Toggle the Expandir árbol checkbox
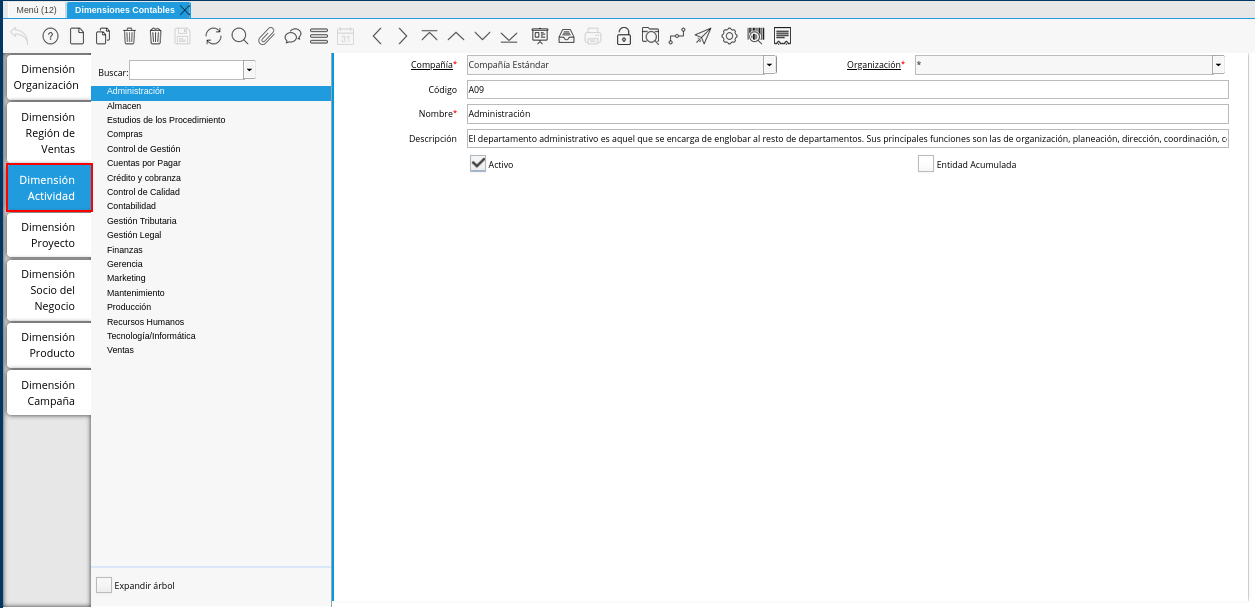1255x608 pixels. [104, 585]
